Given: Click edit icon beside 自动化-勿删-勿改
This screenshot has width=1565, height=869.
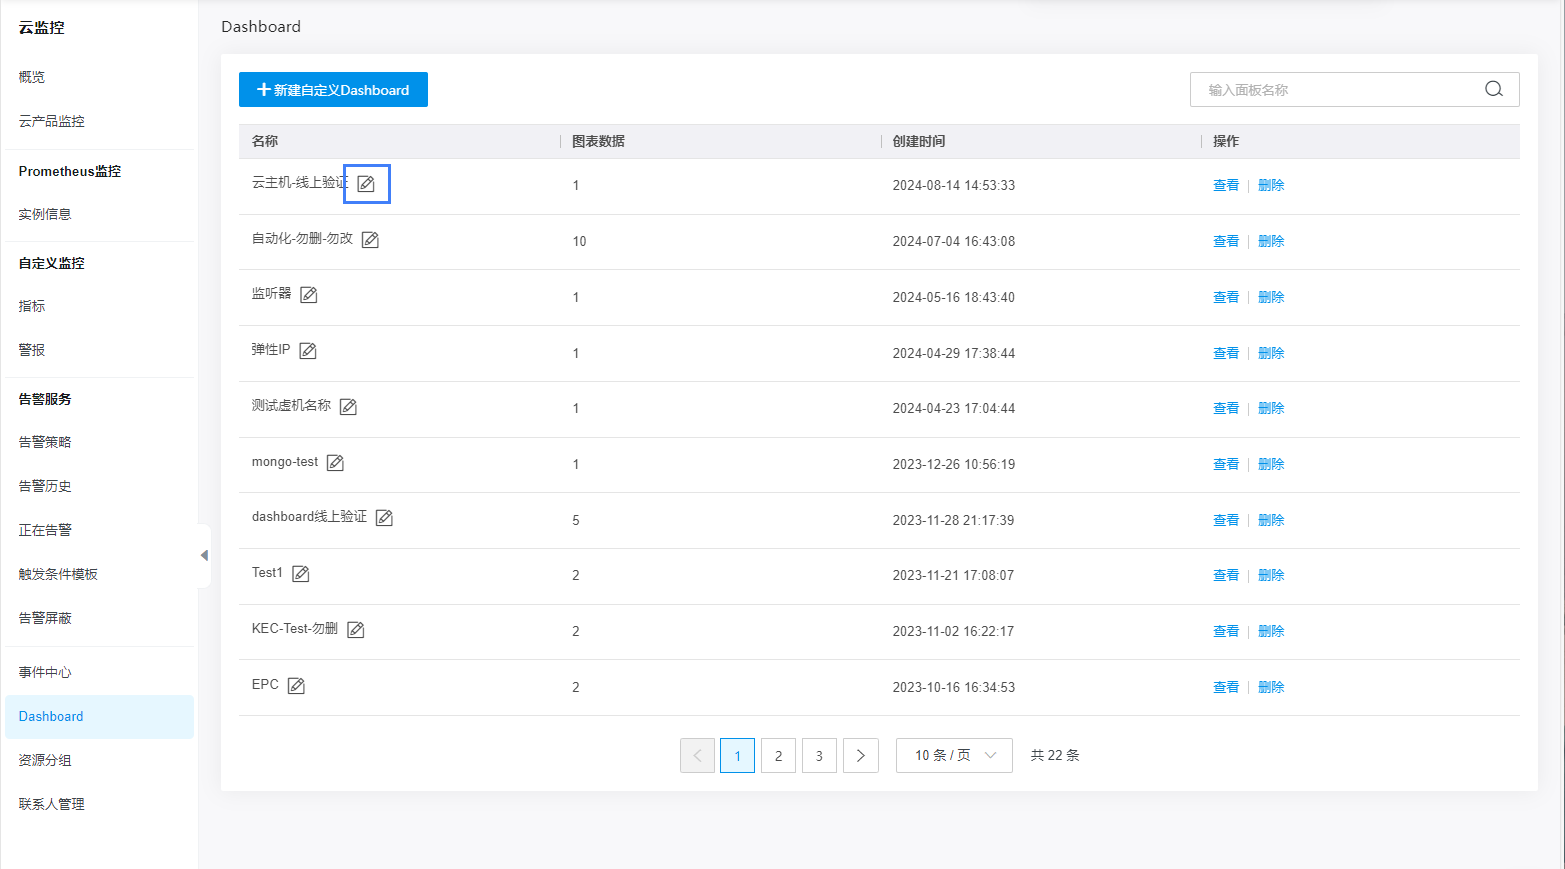Looking at the screenshot, I should (370, 240).
